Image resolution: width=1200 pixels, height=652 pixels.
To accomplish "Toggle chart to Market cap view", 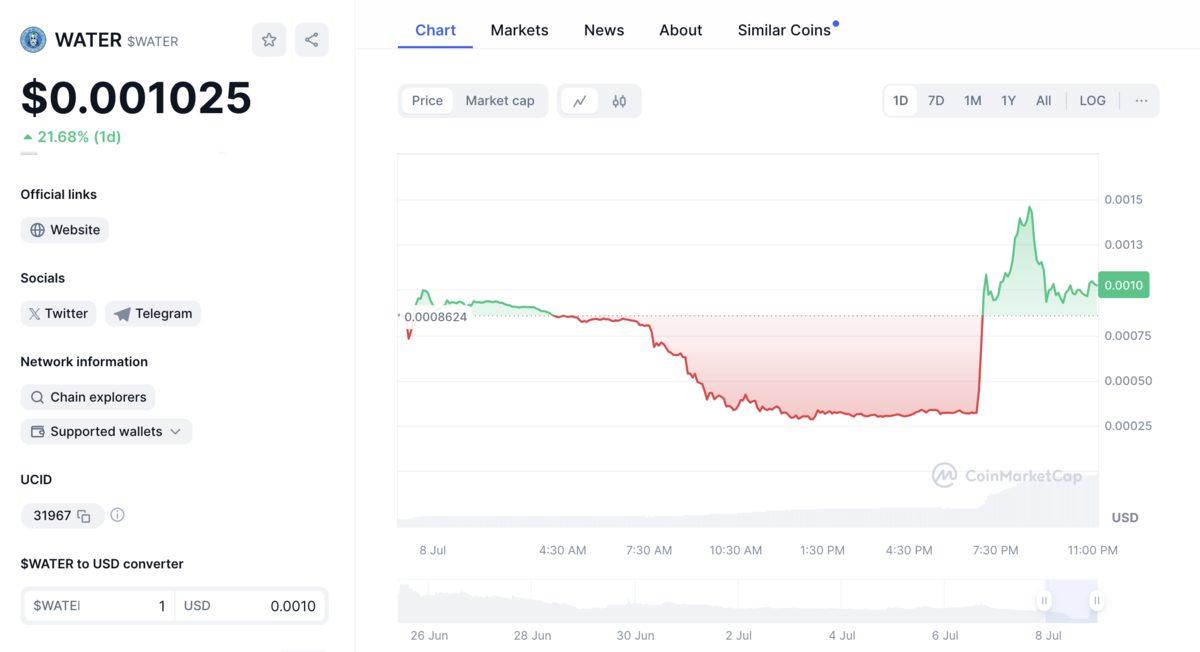I will click(500, 100).
